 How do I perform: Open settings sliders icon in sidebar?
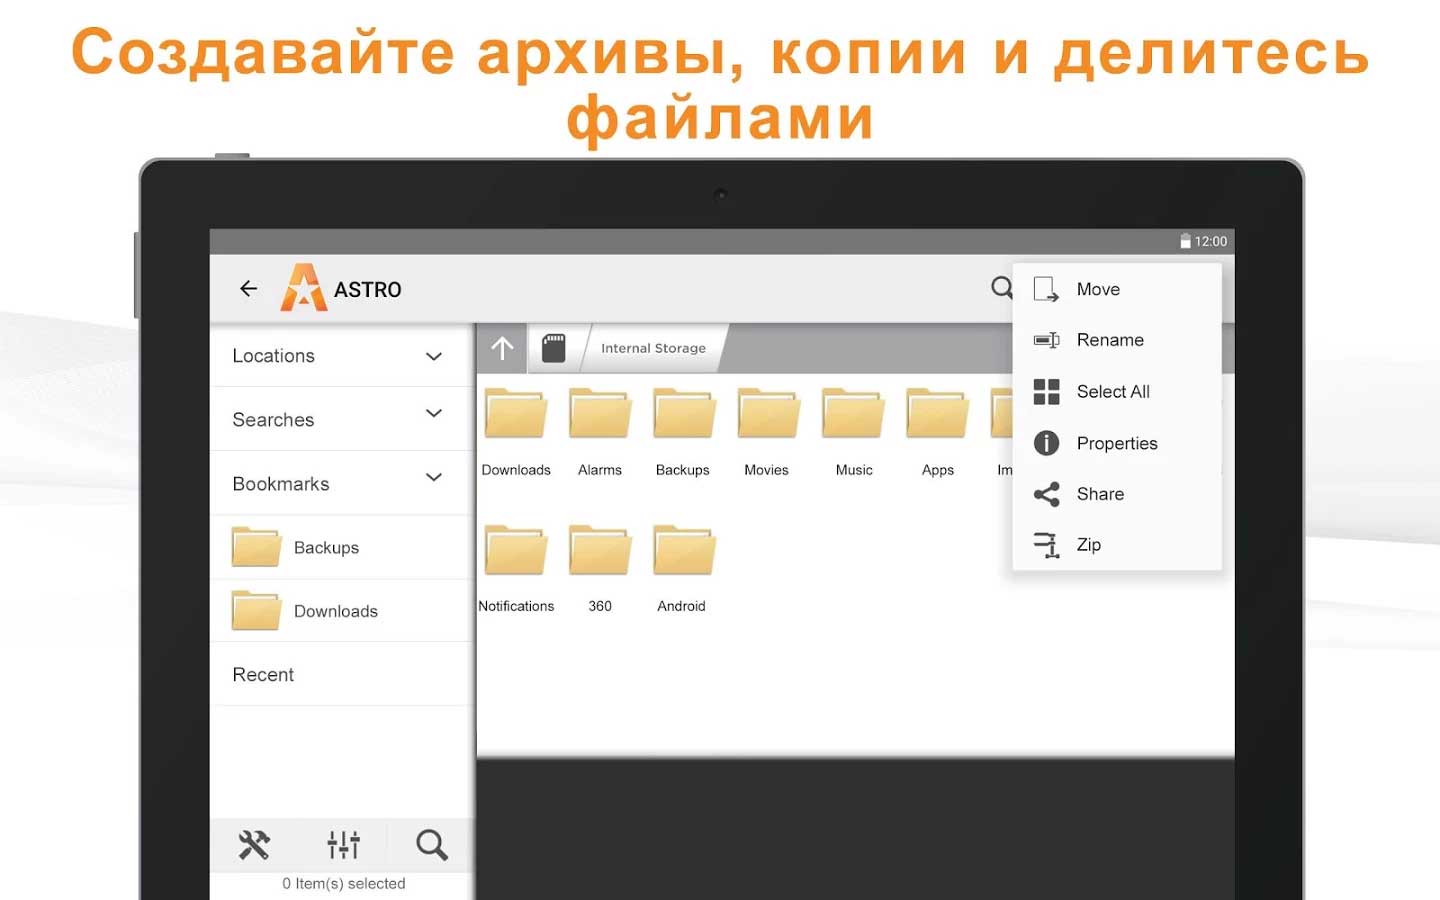[343, 845]
